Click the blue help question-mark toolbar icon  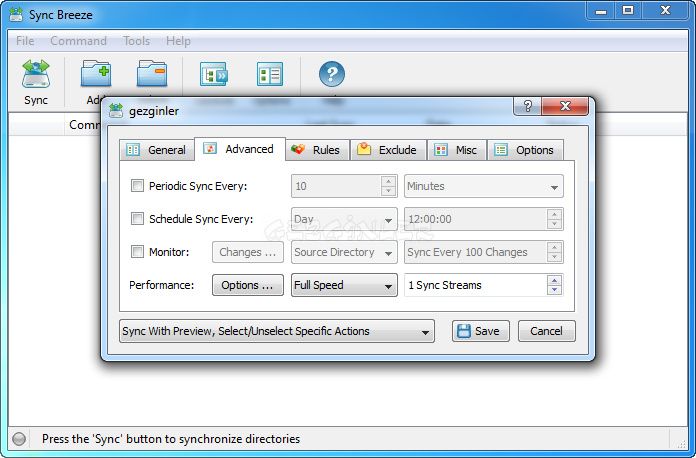tap(332, 74)
